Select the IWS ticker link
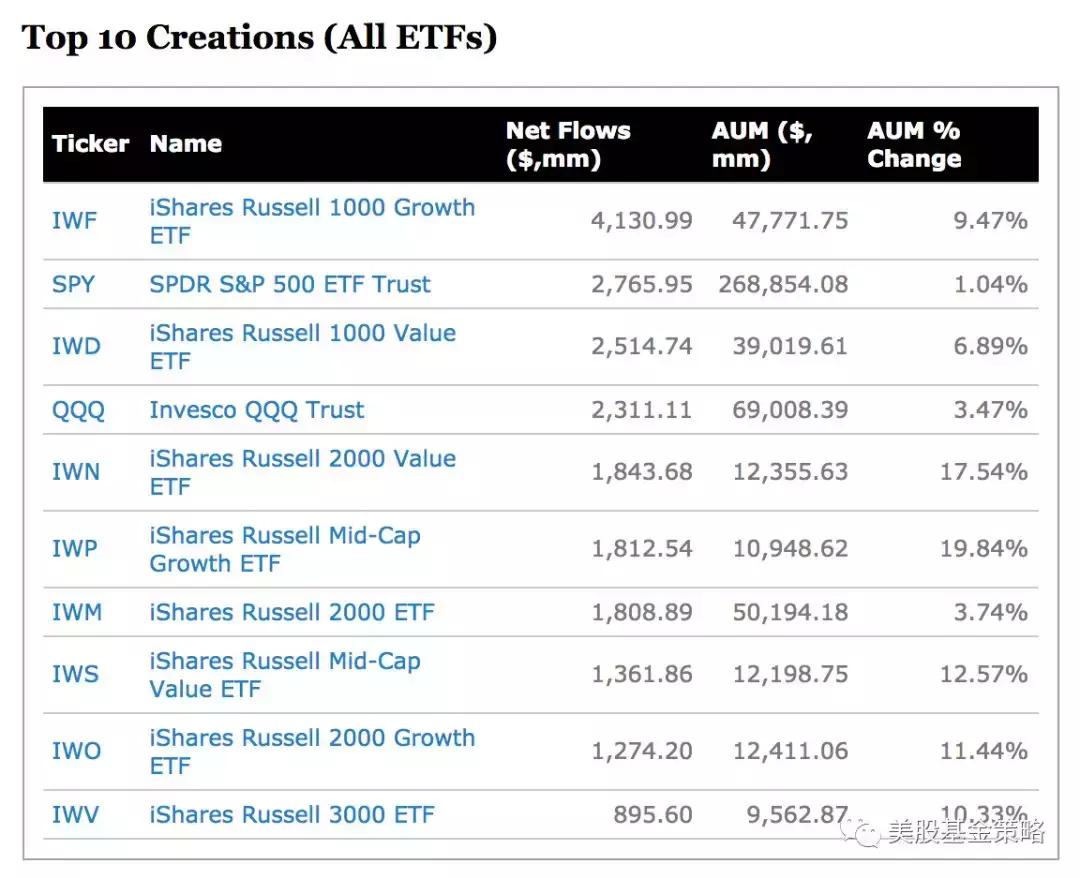This screenshot has height=879, width=1080. (x=75, y=674)
